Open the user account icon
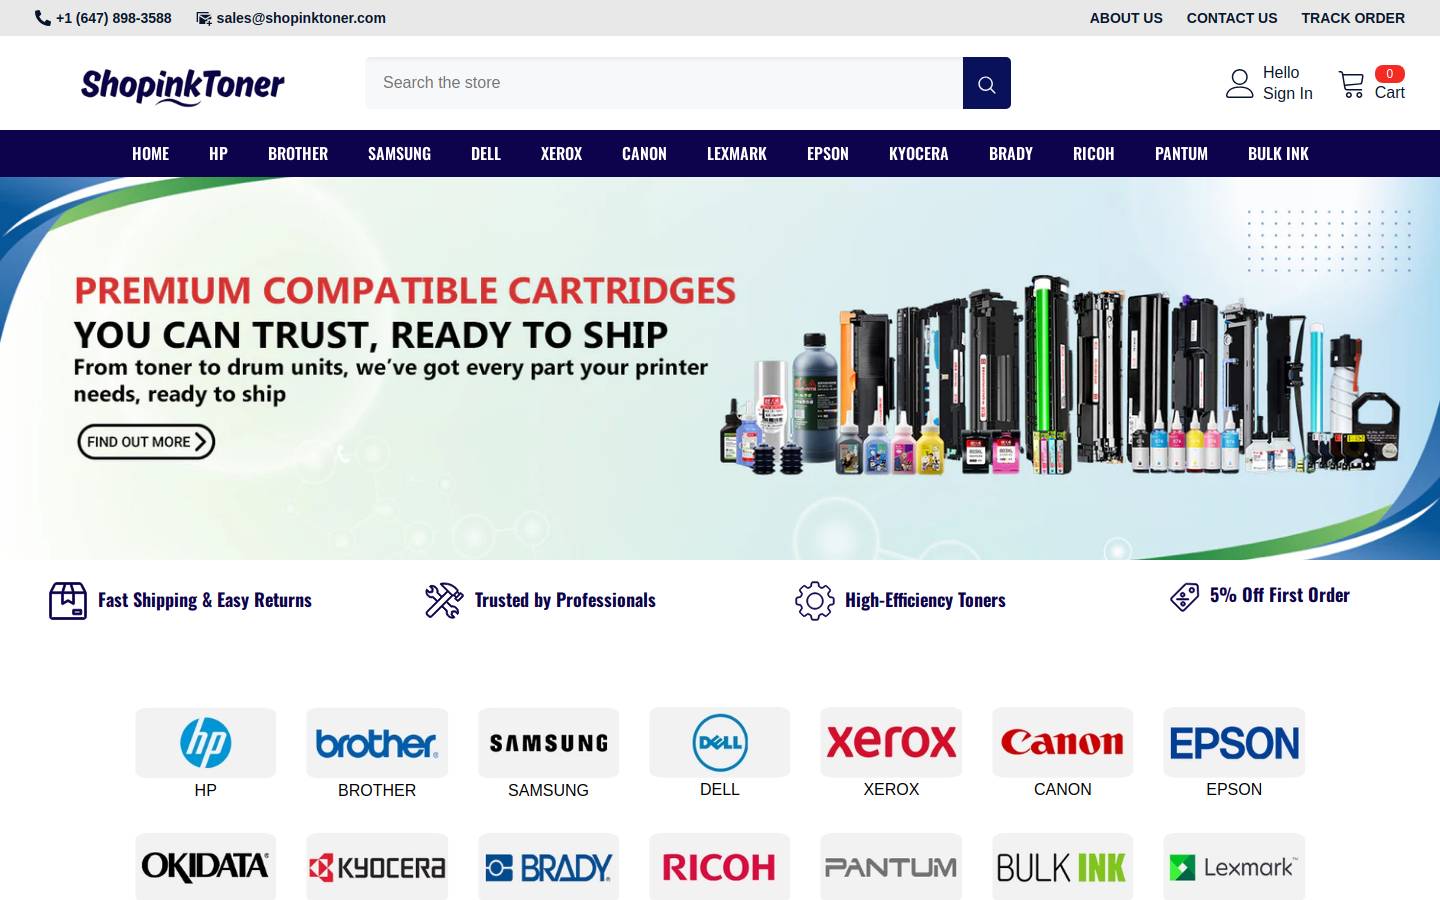 coord(1240,83)
